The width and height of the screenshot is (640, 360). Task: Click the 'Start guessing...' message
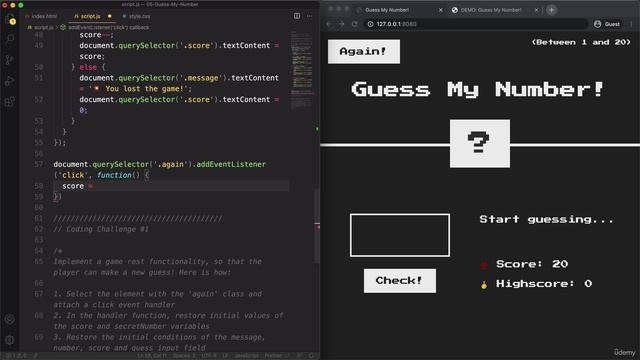(547, 220)
